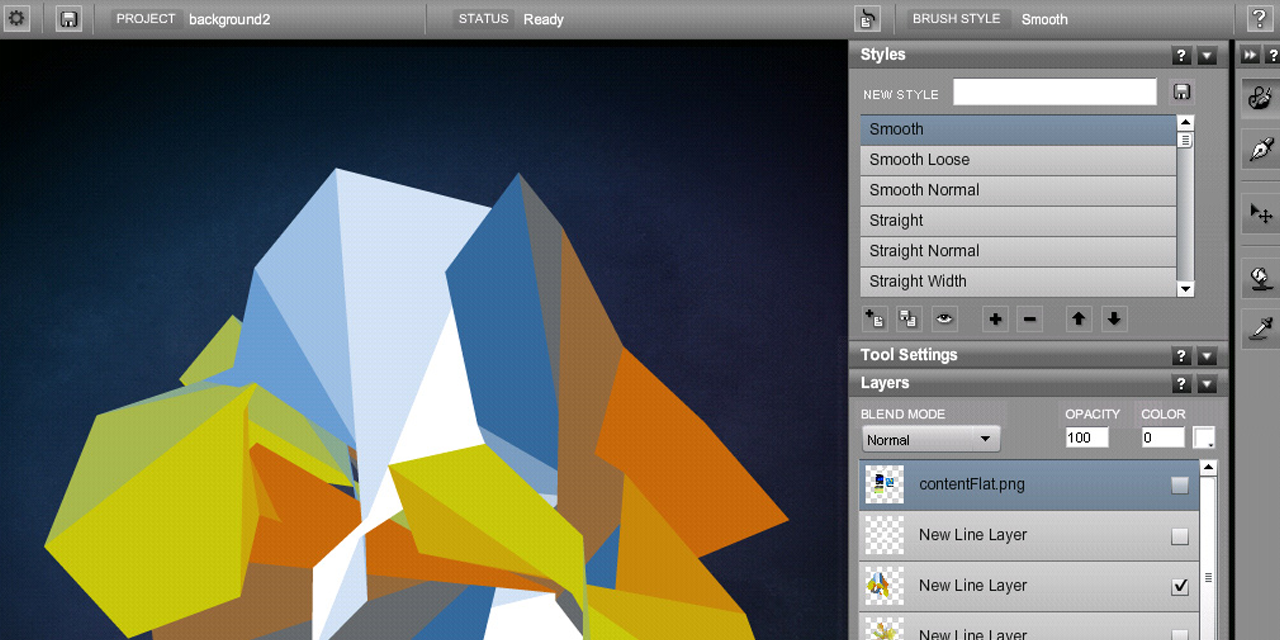Viewport: 1280px width, 640px height.
Task: Uncheck the visible New Line Layer checkbox
Action: click(x=1179, y=586)
